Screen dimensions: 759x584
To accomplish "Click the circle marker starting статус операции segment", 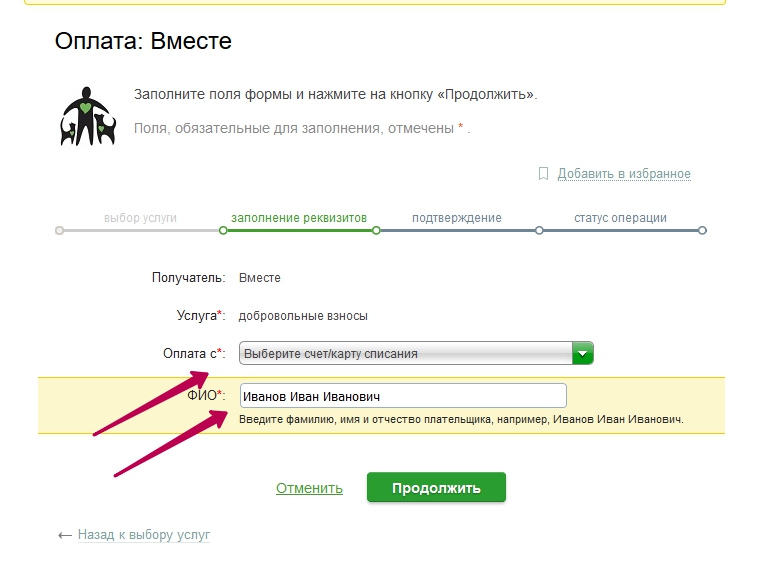I will pyautogui.click(x=539, y=230).
